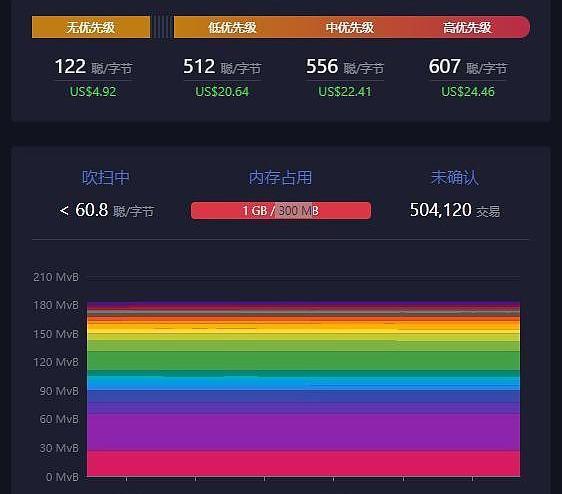The image size is (562, 494).
Task: Click the US$24.46 fee estimate
Action: click(x=468, y=92)
